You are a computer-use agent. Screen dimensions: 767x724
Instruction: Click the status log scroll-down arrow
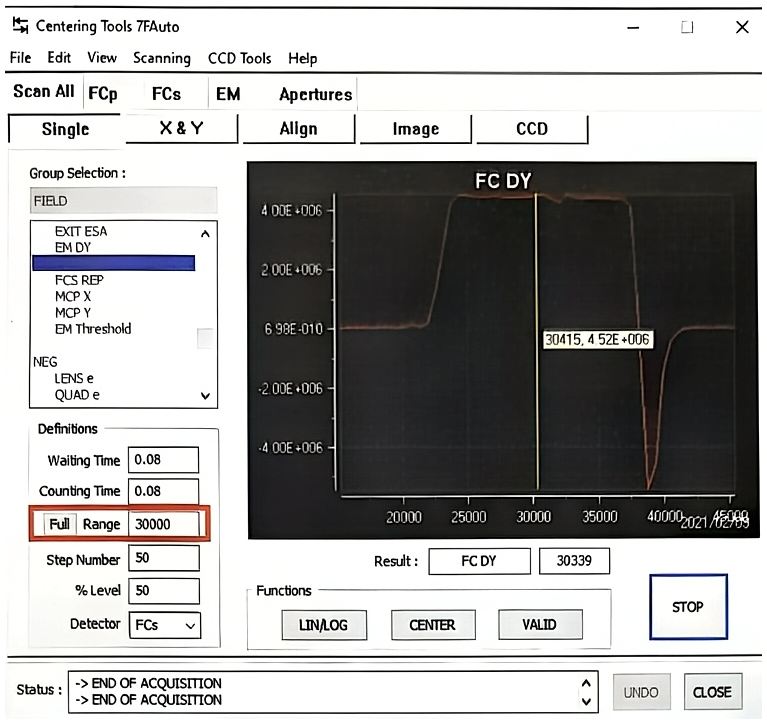[587, 701]
